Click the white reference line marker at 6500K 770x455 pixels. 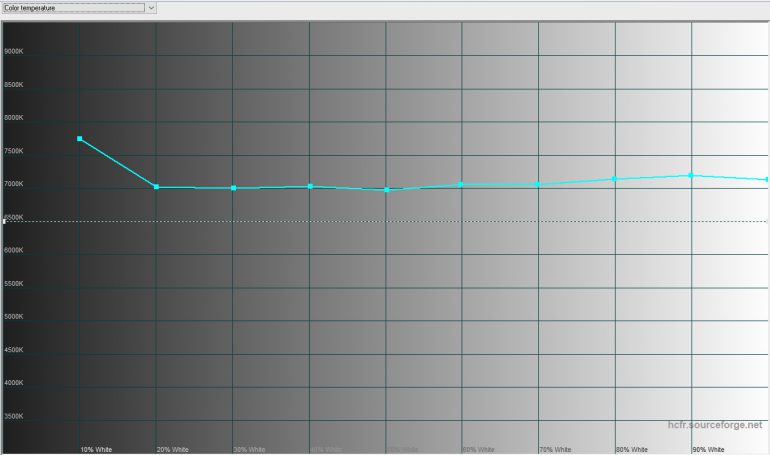click(x=4, y=221)
